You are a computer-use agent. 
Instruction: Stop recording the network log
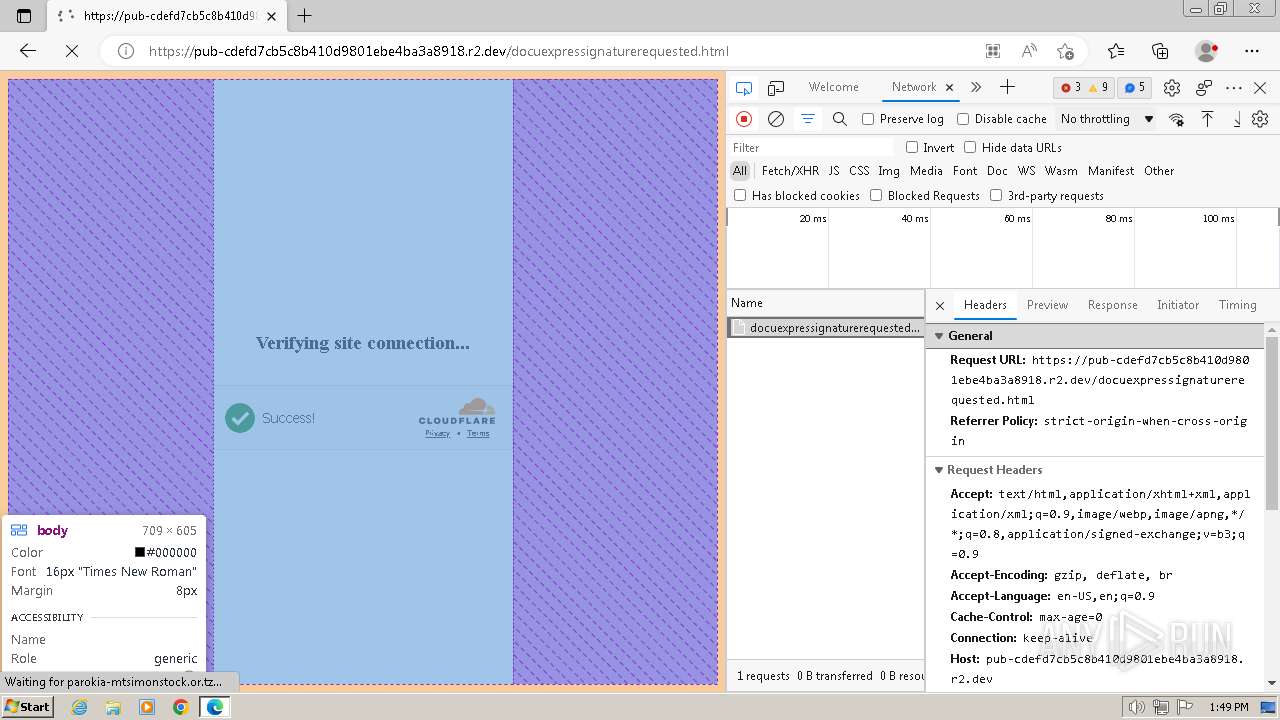744,119
